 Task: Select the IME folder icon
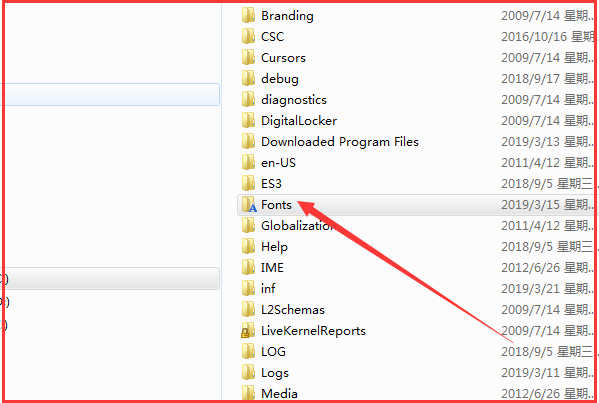(248, 268)
